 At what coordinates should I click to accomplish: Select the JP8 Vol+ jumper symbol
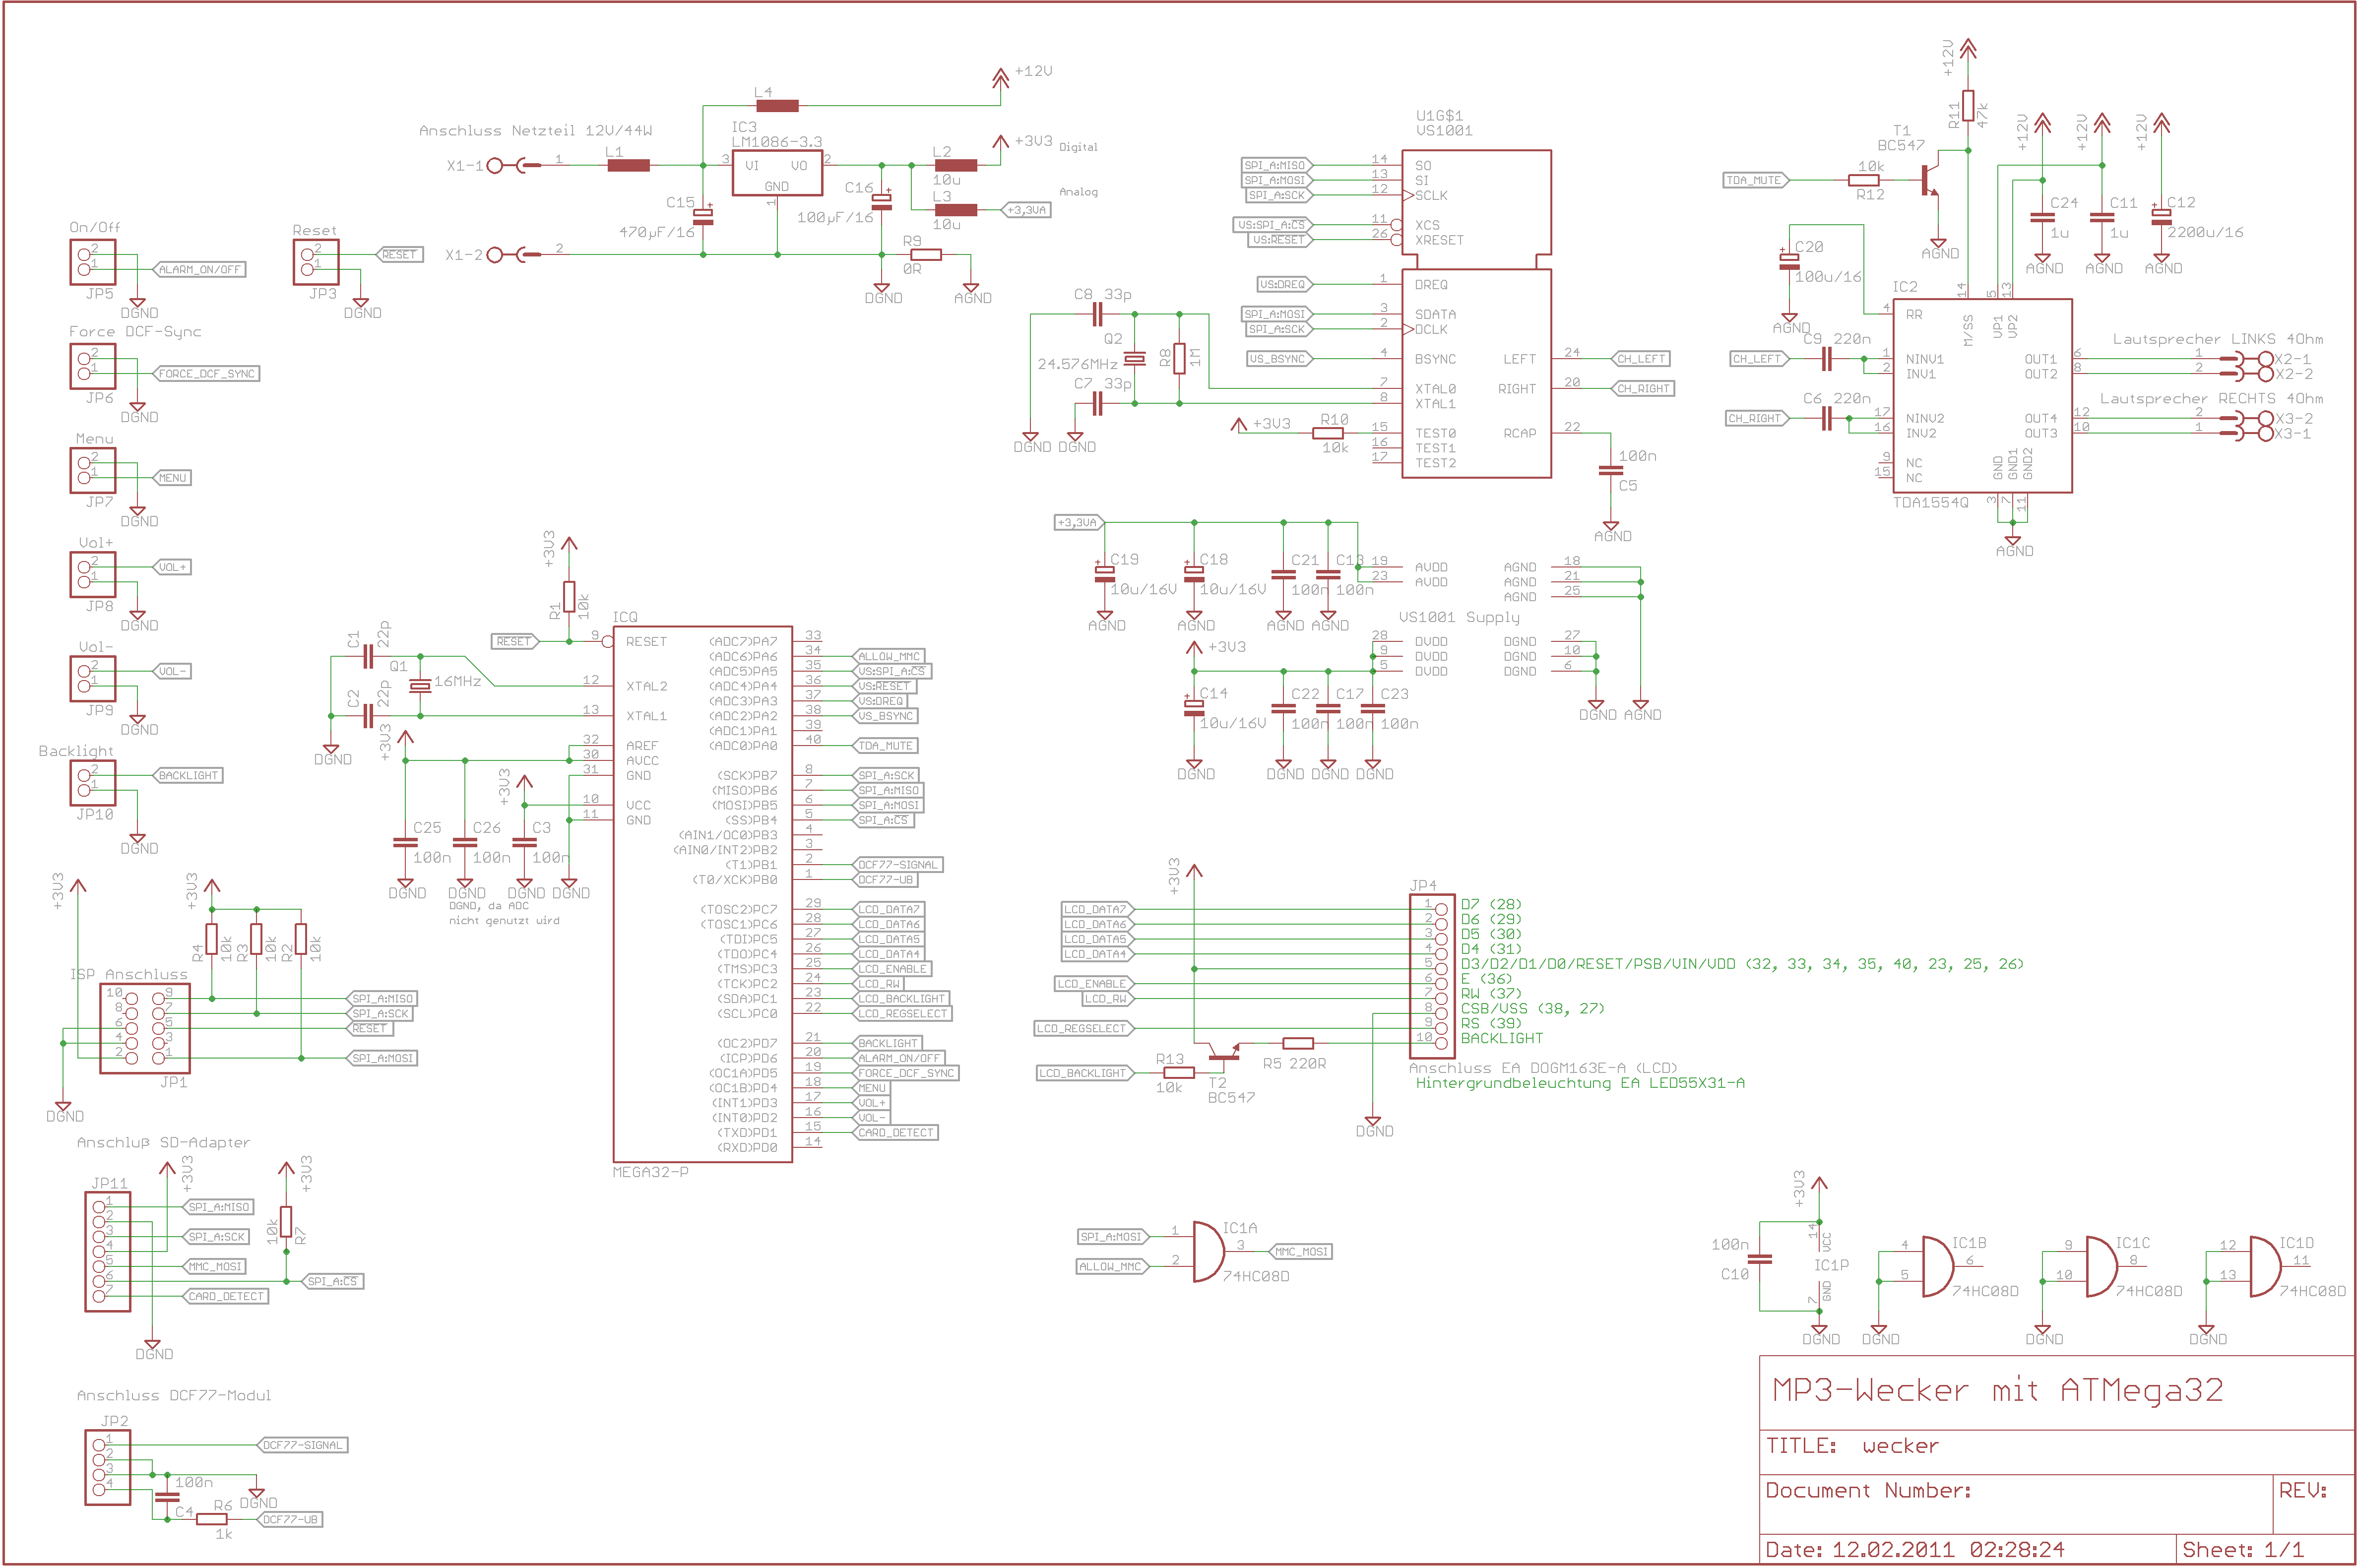(x=93, y=574)
